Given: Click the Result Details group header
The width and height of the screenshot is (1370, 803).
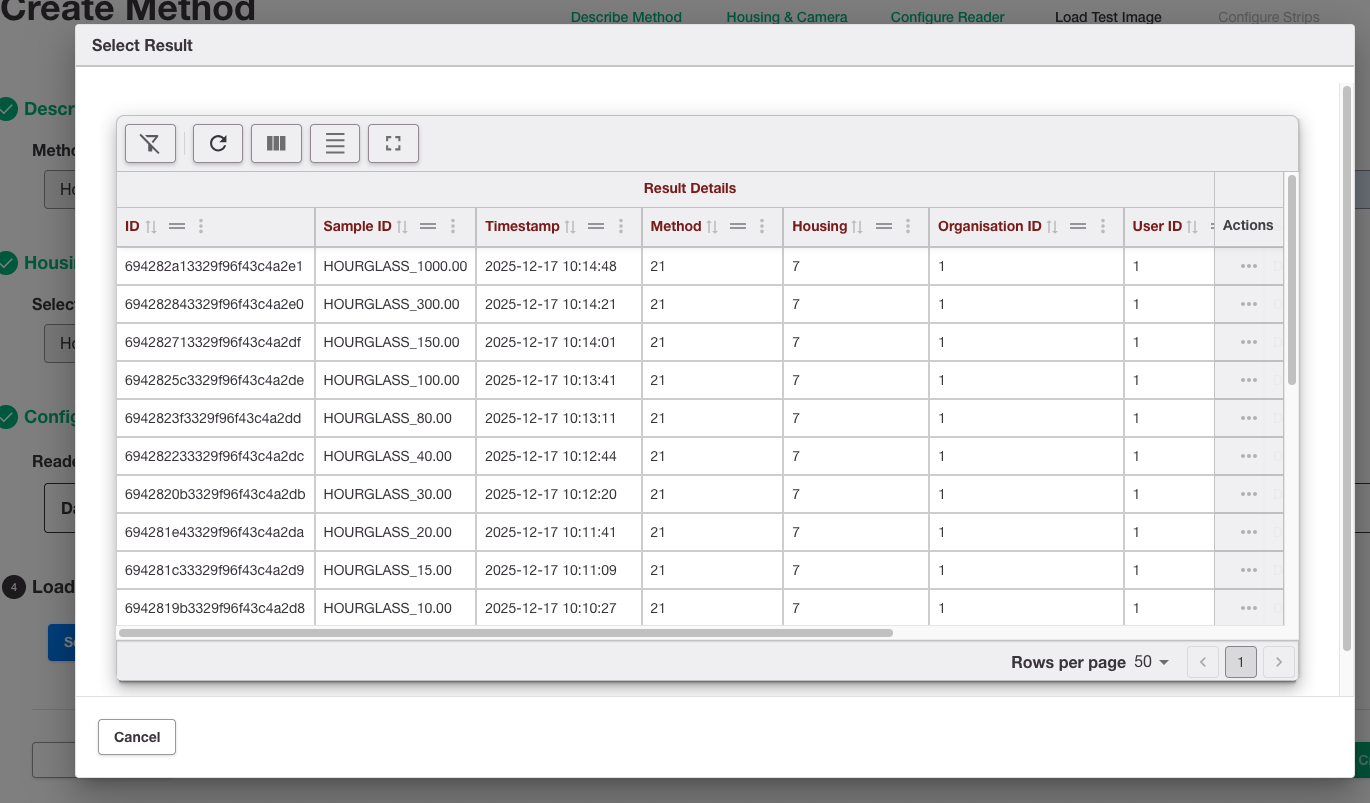Looking at the screenshot, I should point(690,188).
